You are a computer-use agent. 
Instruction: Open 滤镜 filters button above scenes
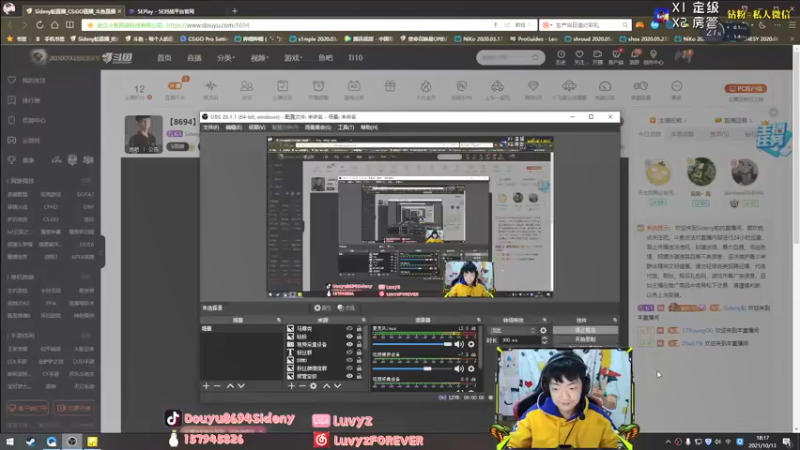(346, 308)
